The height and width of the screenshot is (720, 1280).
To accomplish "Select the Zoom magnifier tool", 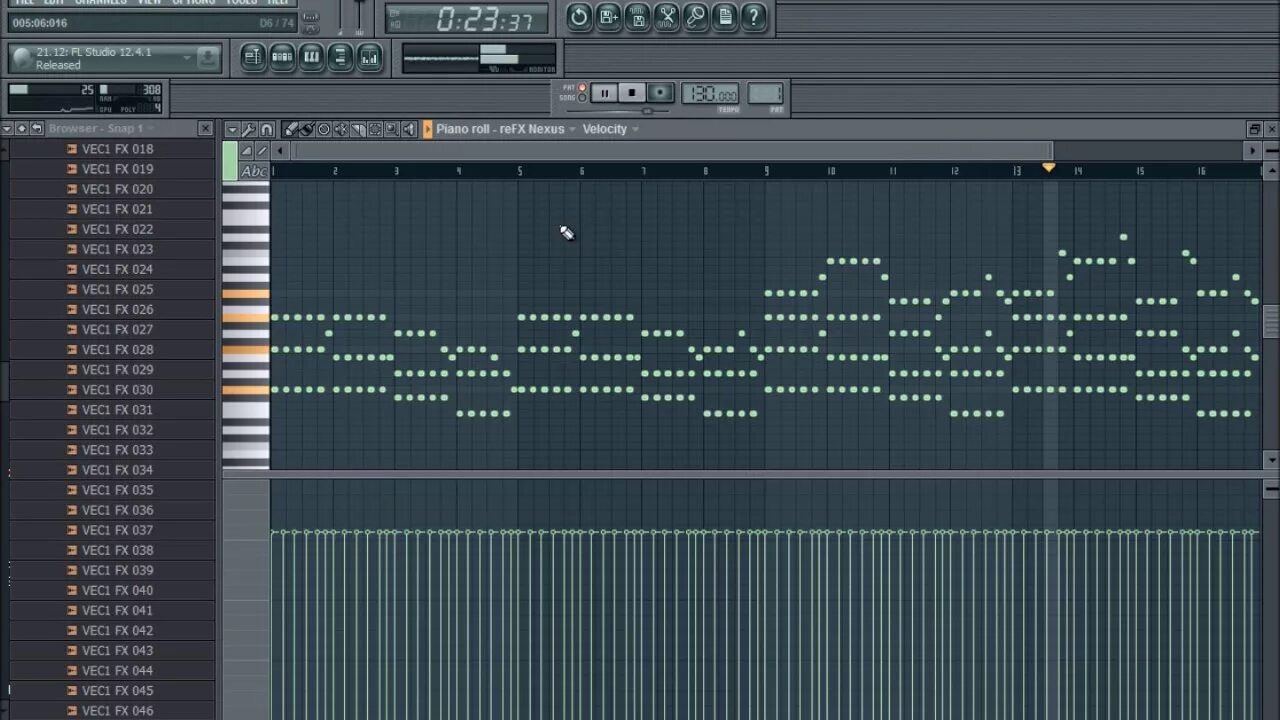I will coord(392,129).
